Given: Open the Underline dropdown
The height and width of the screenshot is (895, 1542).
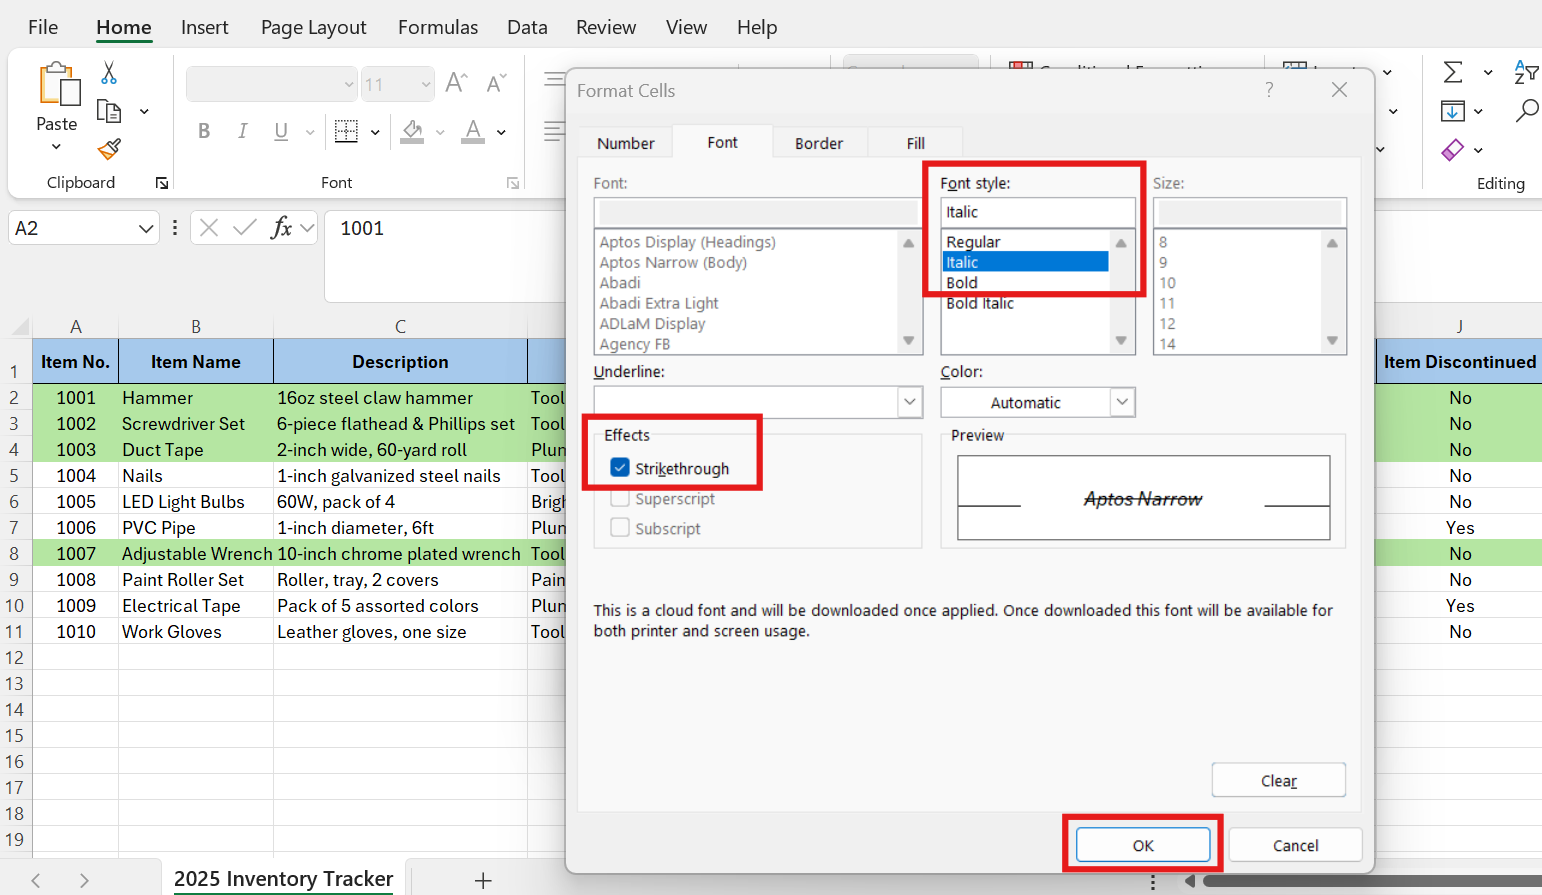Looking at the screenshot, I should pos(909,402).
